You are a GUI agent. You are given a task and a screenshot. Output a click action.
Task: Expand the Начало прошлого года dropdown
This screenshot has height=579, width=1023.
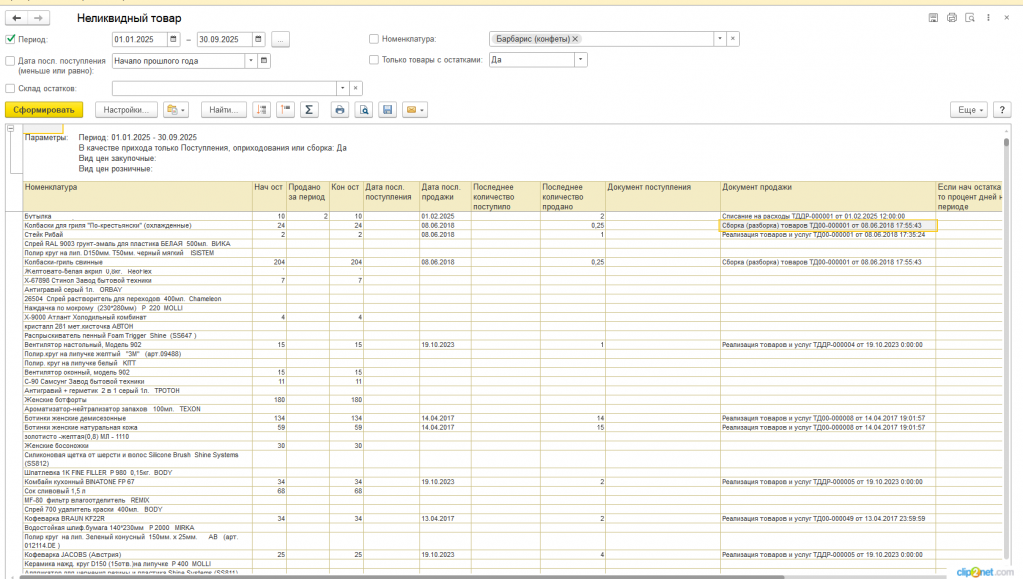click(251, 61)
